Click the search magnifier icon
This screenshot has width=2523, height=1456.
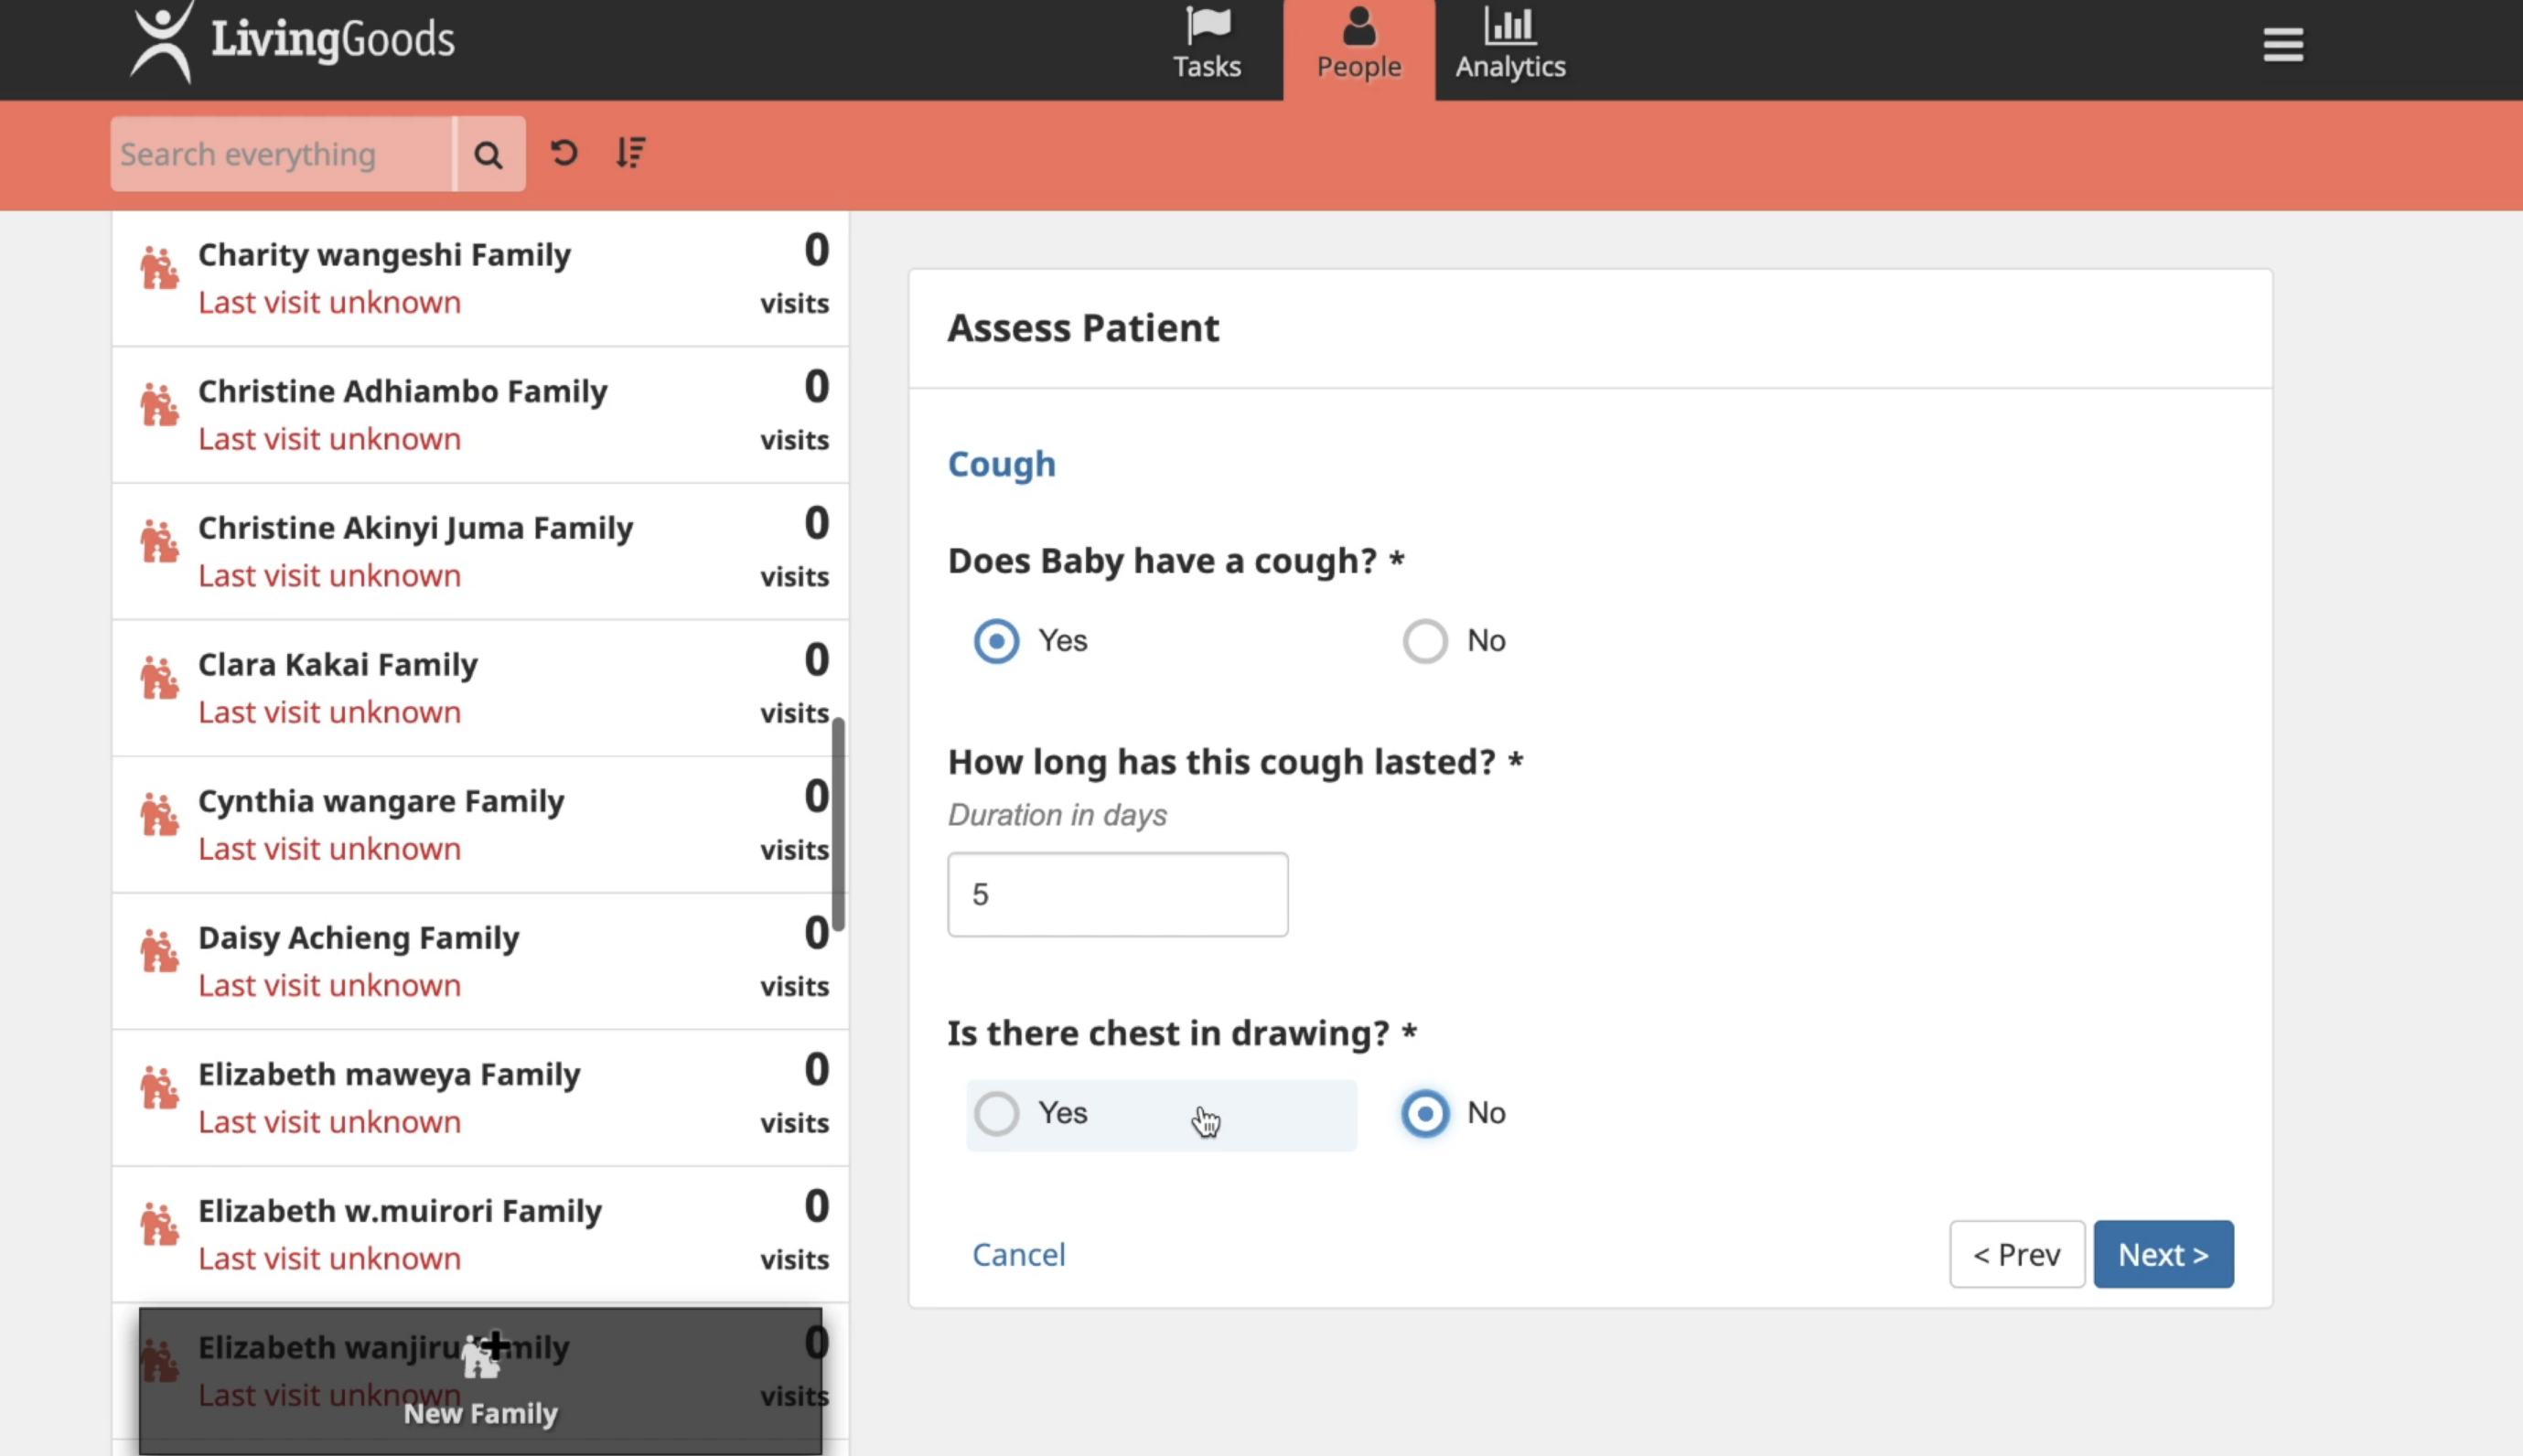[x=488, y=154]
